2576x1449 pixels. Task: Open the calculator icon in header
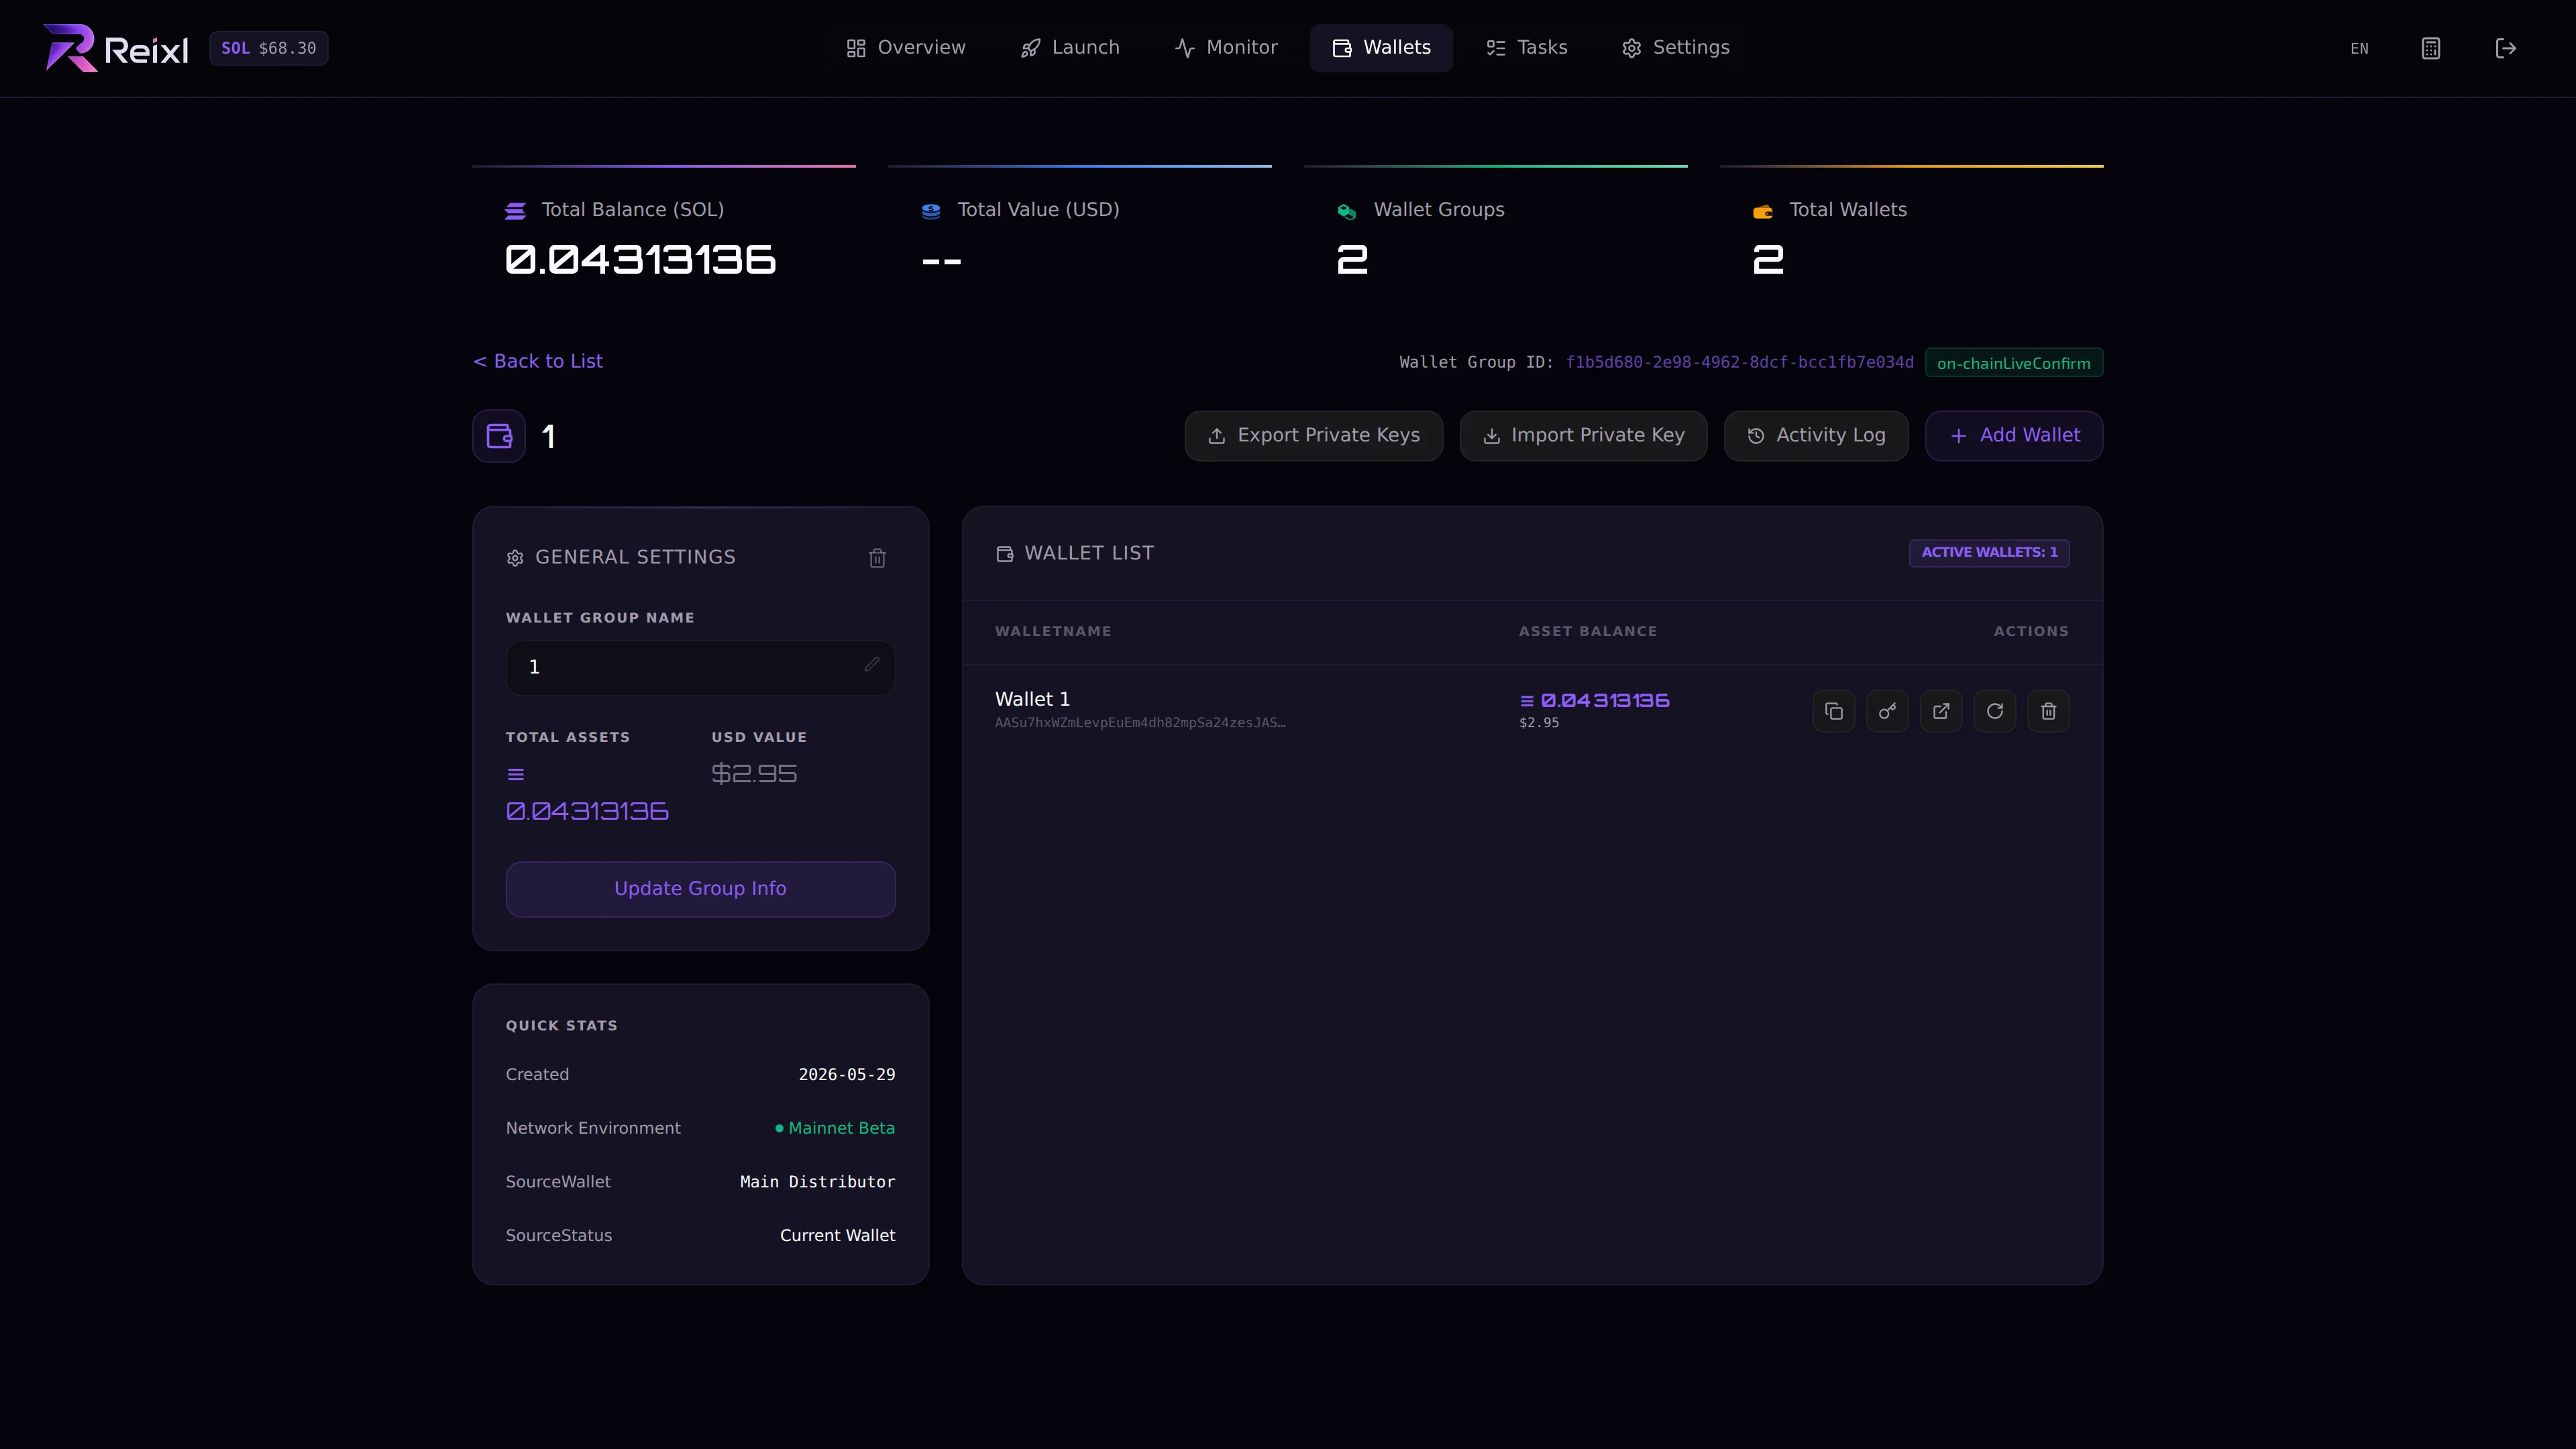2431,48
